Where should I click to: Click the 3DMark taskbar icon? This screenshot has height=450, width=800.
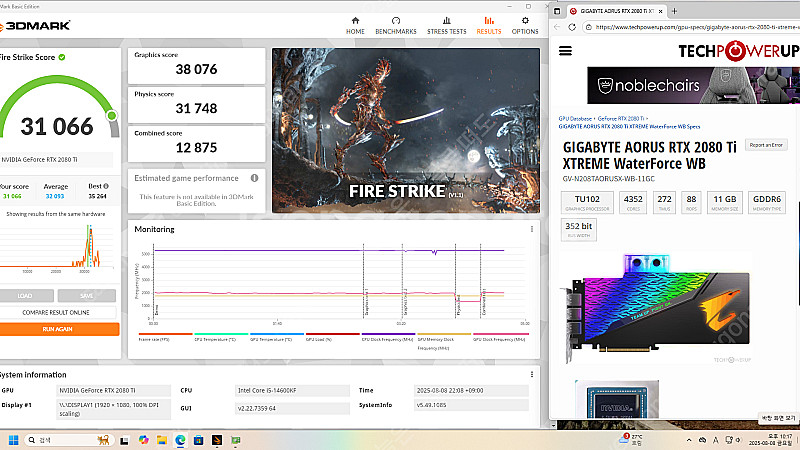[217, 440]
